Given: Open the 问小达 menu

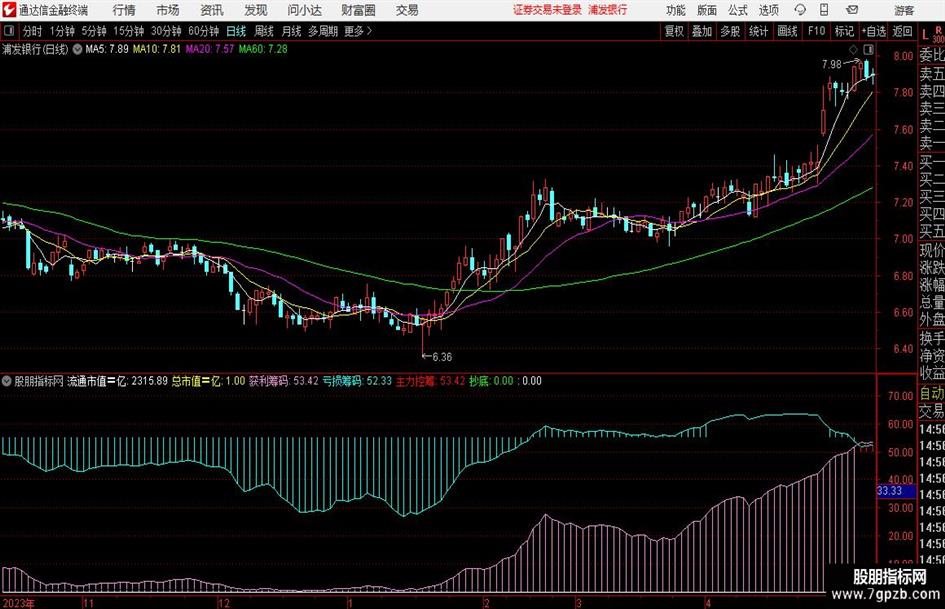Looking at the screenshot, I should coord(304,10).
